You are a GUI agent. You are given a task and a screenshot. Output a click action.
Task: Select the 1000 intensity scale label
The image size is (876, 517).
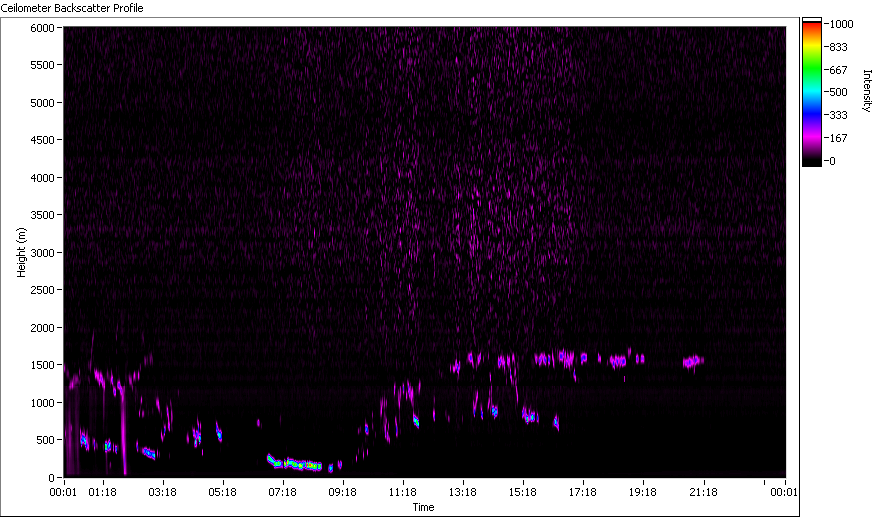[x=842, y=24]
